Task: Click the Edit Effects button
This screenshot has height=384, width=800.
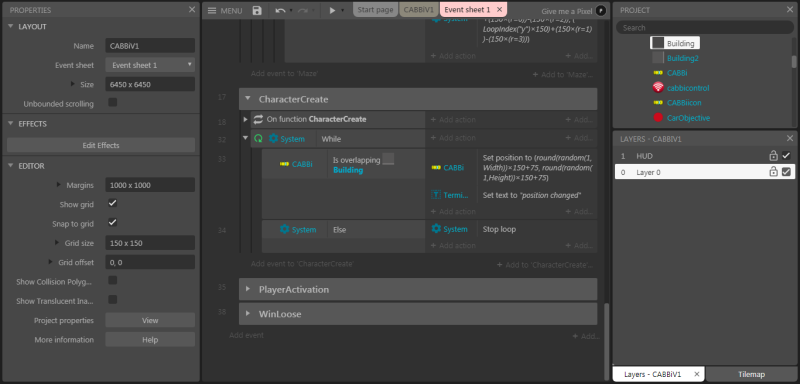Action: click(x=101, y=145)
